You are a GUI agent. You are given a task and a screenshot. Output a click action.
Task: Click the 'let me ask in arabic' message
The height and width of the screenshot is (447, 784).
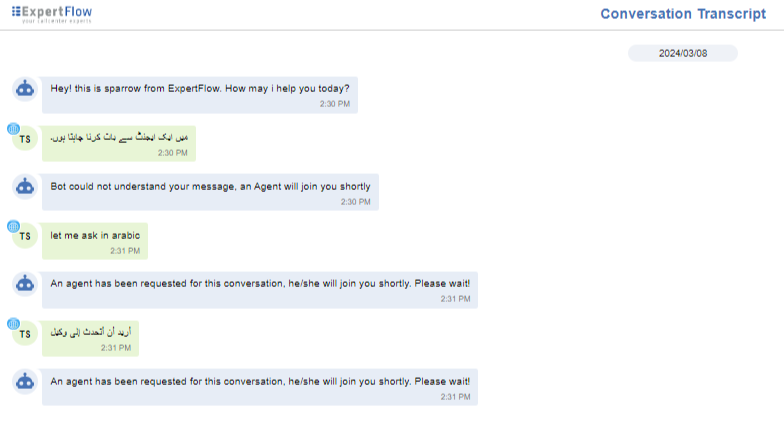94,241
